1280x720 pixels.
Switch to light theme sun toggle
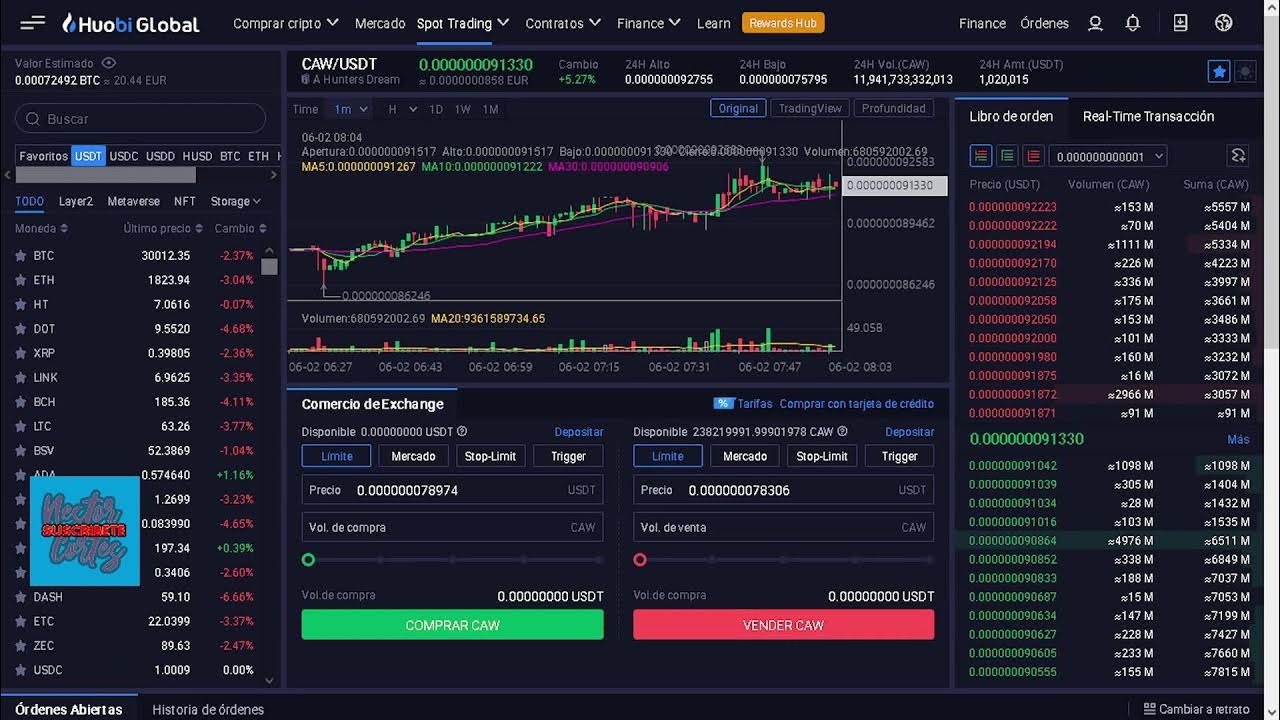pos(1245,71)
